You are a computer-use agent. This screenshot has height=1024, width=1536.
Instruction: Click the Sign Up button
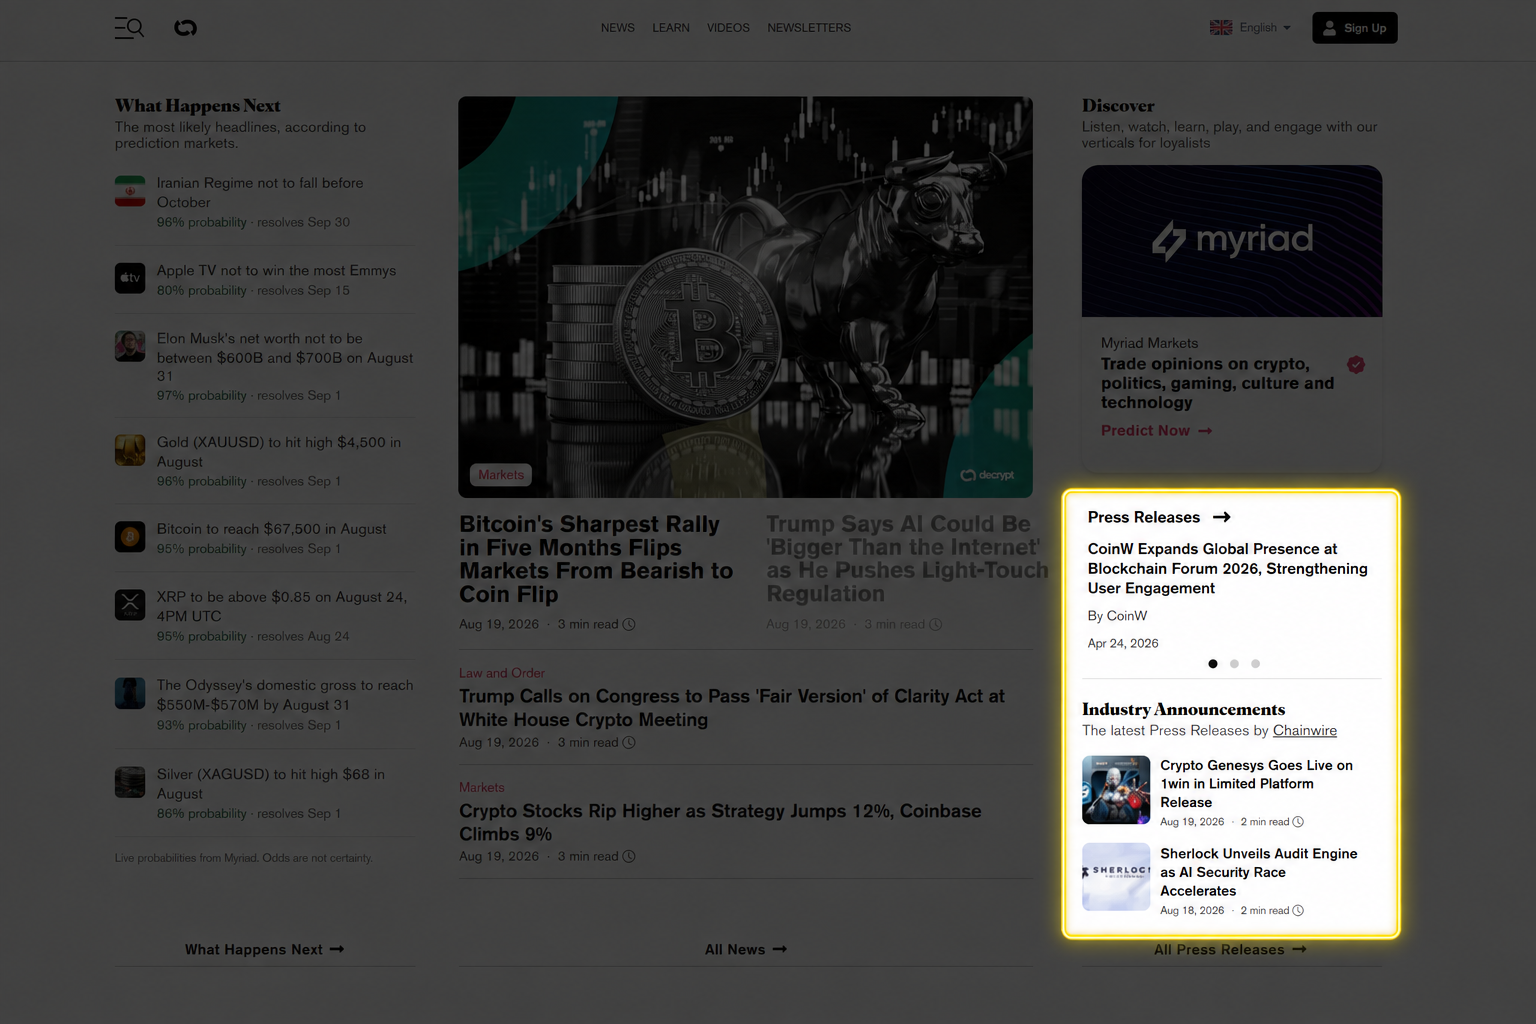[1354, 28]
